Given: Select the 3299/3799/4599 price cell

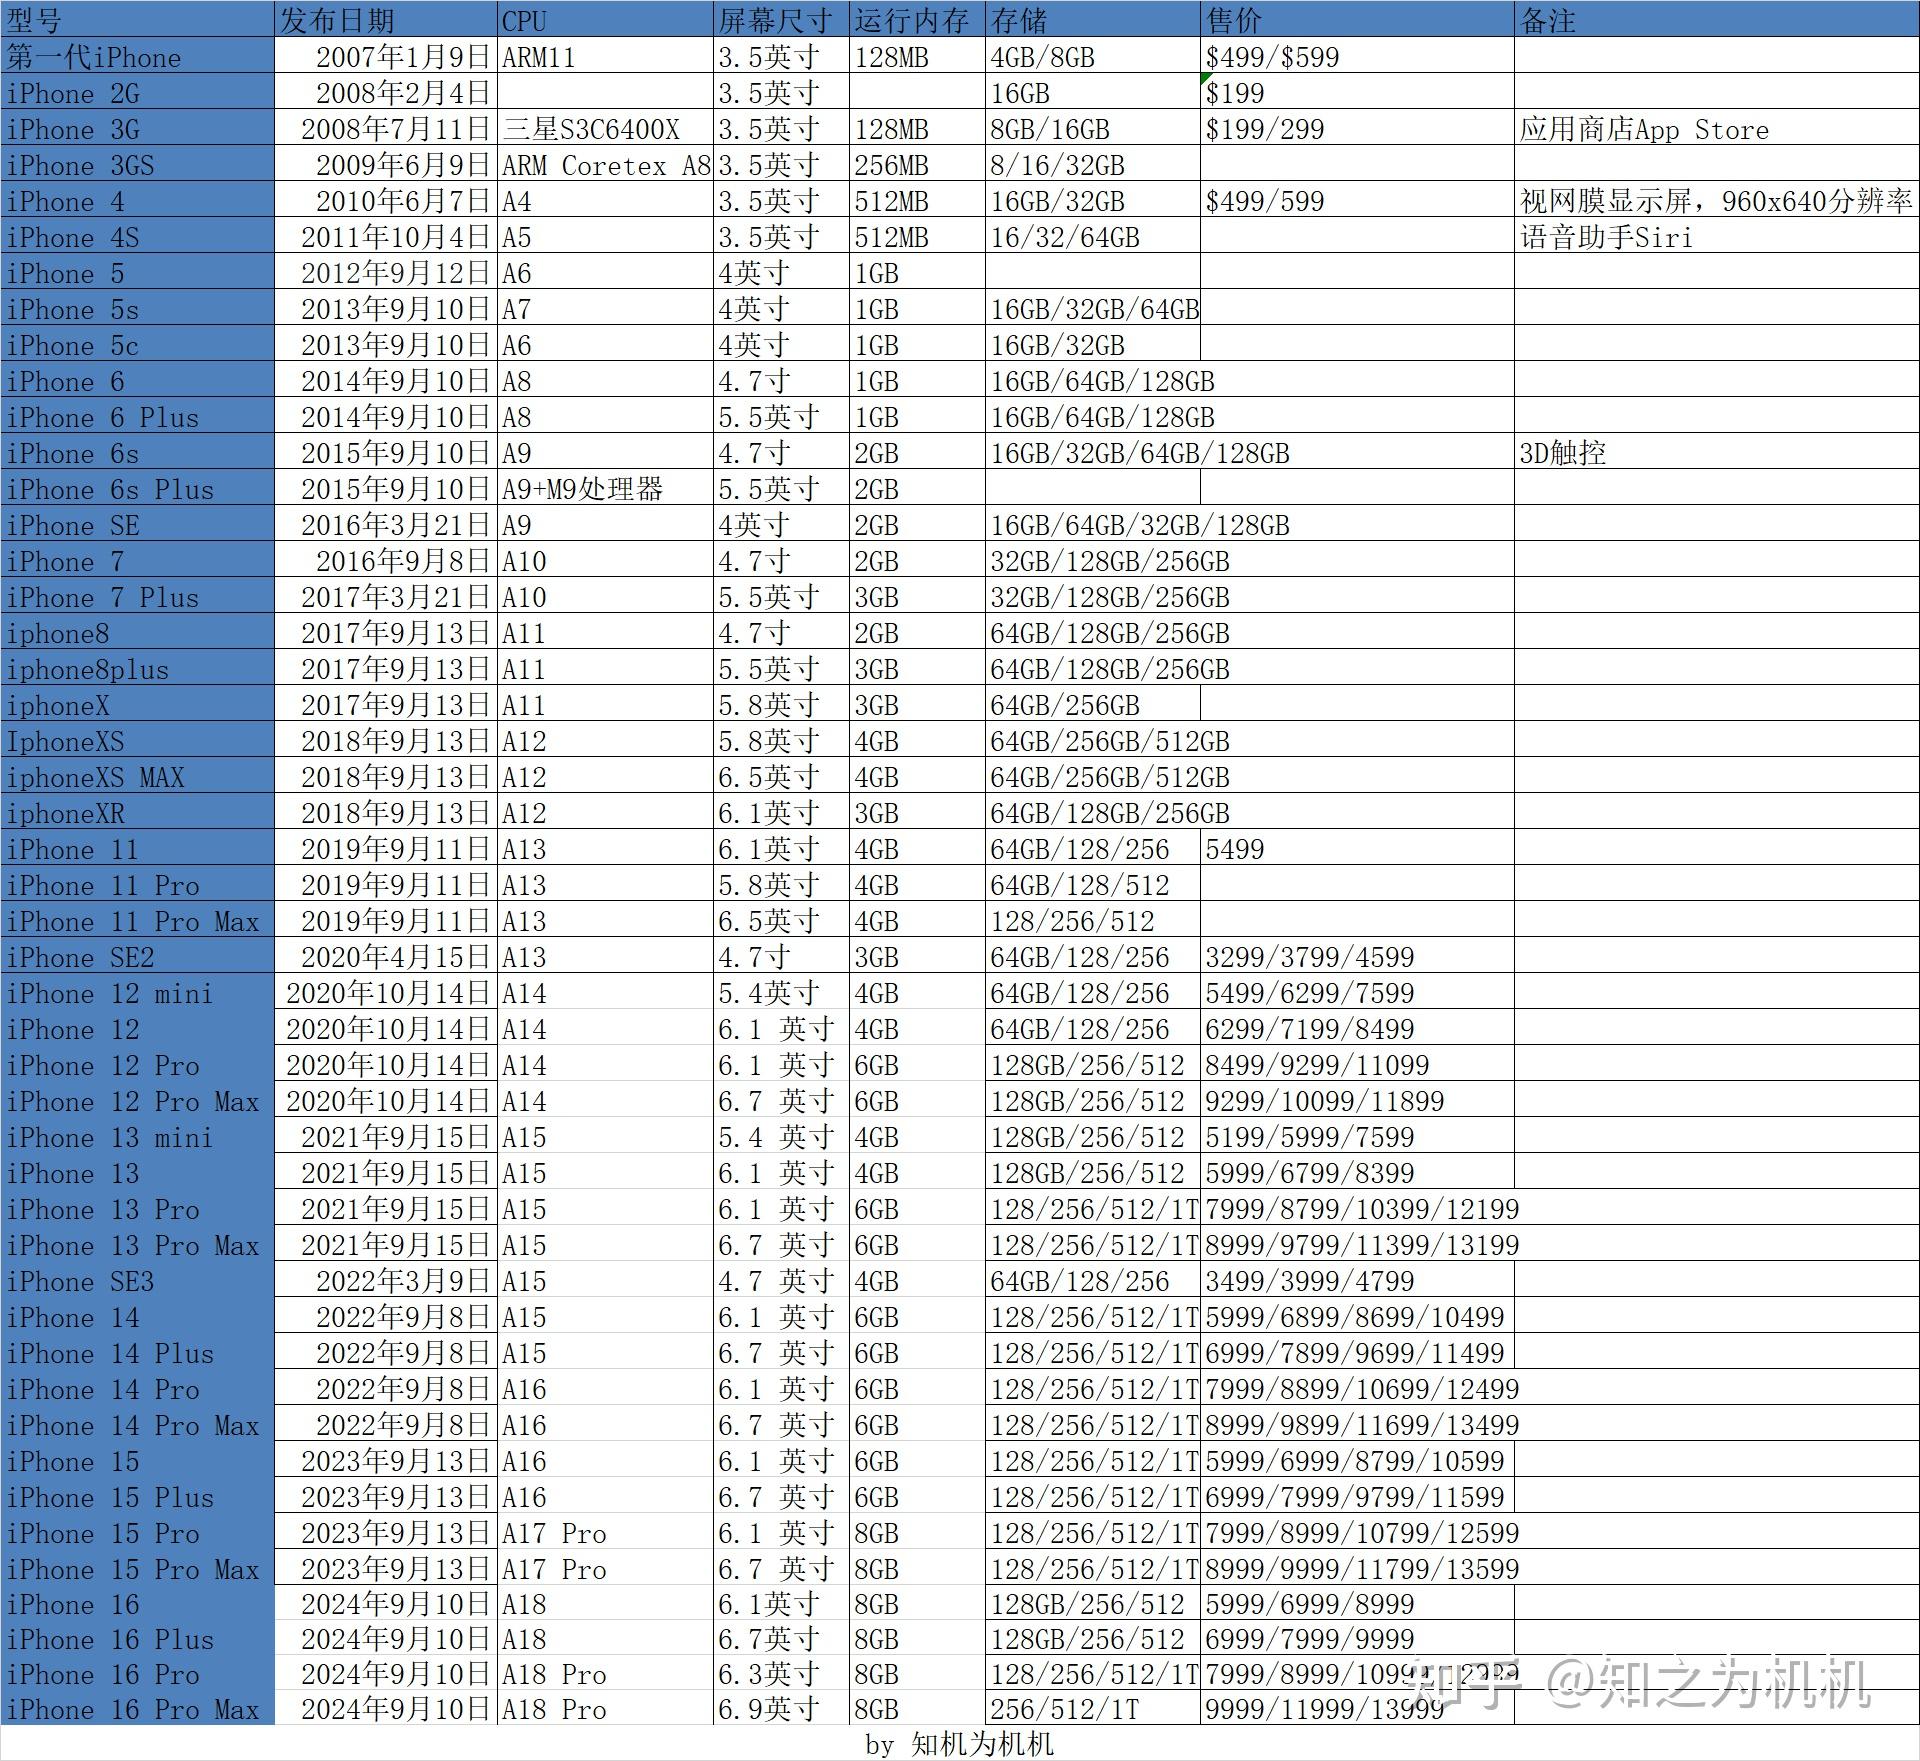Looking at the screenshot, I should point(1358,957).
